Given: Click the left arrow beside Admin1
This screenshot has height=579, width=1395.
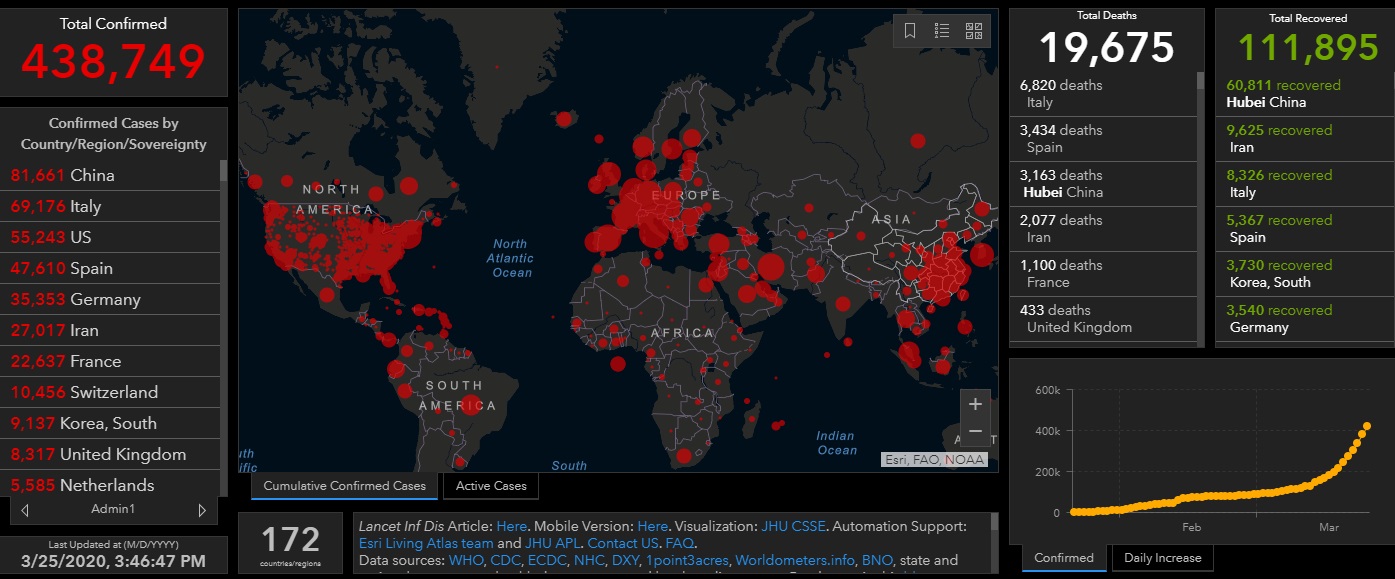Looking at the screenshot, I should tap(25, 510).
